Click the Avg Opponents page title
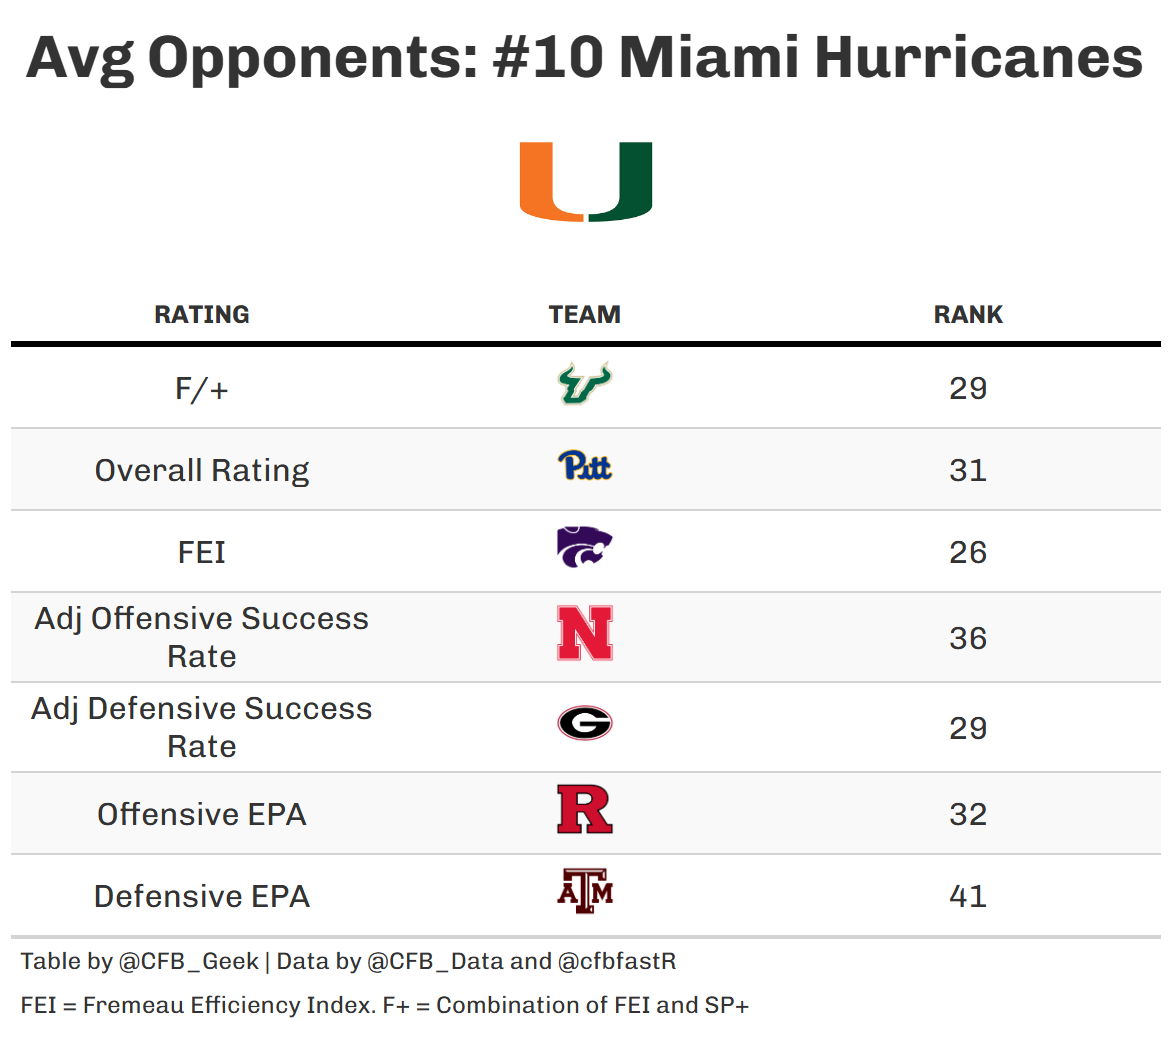Screen dimensions: 1170x1040 coord(585,57)
